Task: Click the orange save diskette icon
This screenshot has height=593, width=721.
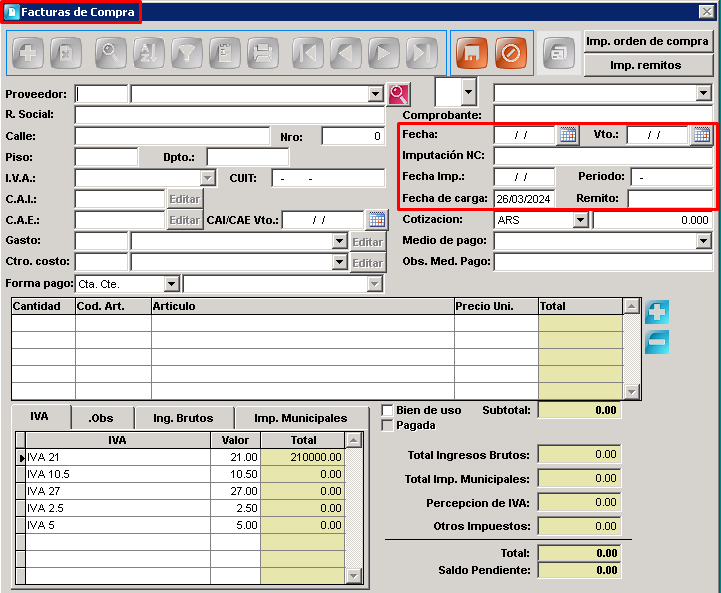Action: pyautogui.click(x=472, y=53)
